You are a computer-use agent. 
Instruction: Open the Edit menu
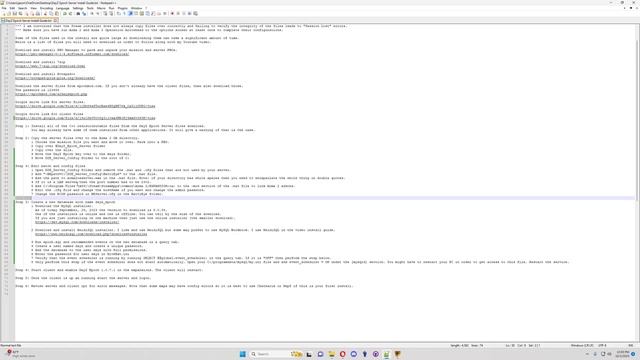click(x=12, y=8)
